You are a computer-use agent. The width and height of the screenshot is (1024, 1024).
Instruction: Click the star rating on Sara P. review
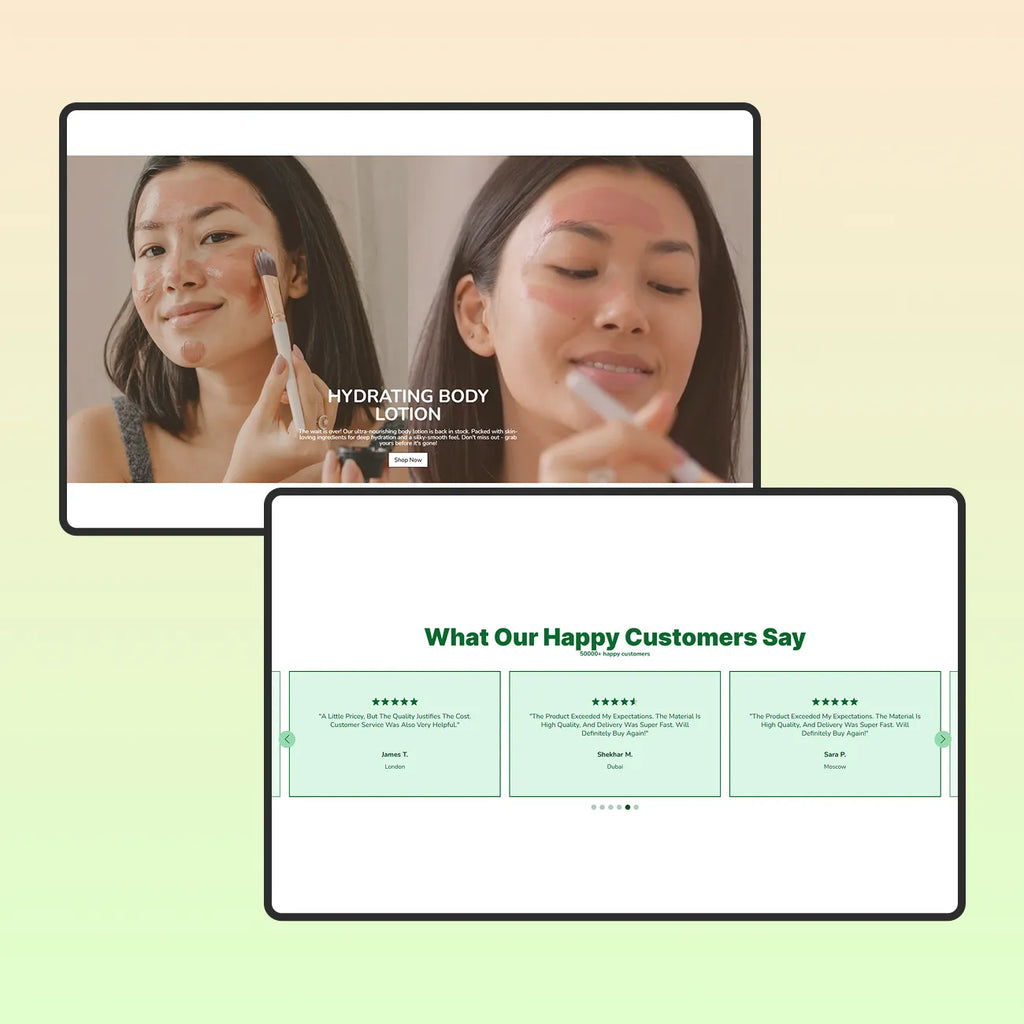(835, 701)
